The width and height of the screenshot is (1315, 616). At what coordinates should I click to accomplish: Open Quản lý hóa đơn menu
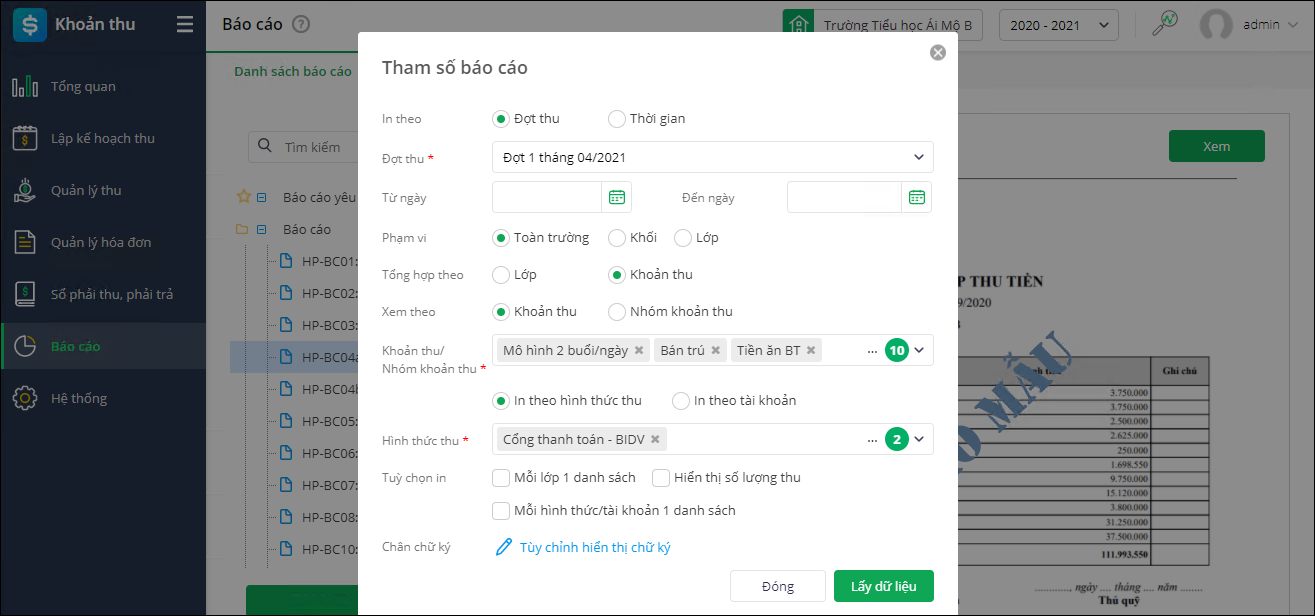click(x=100, y=243)
